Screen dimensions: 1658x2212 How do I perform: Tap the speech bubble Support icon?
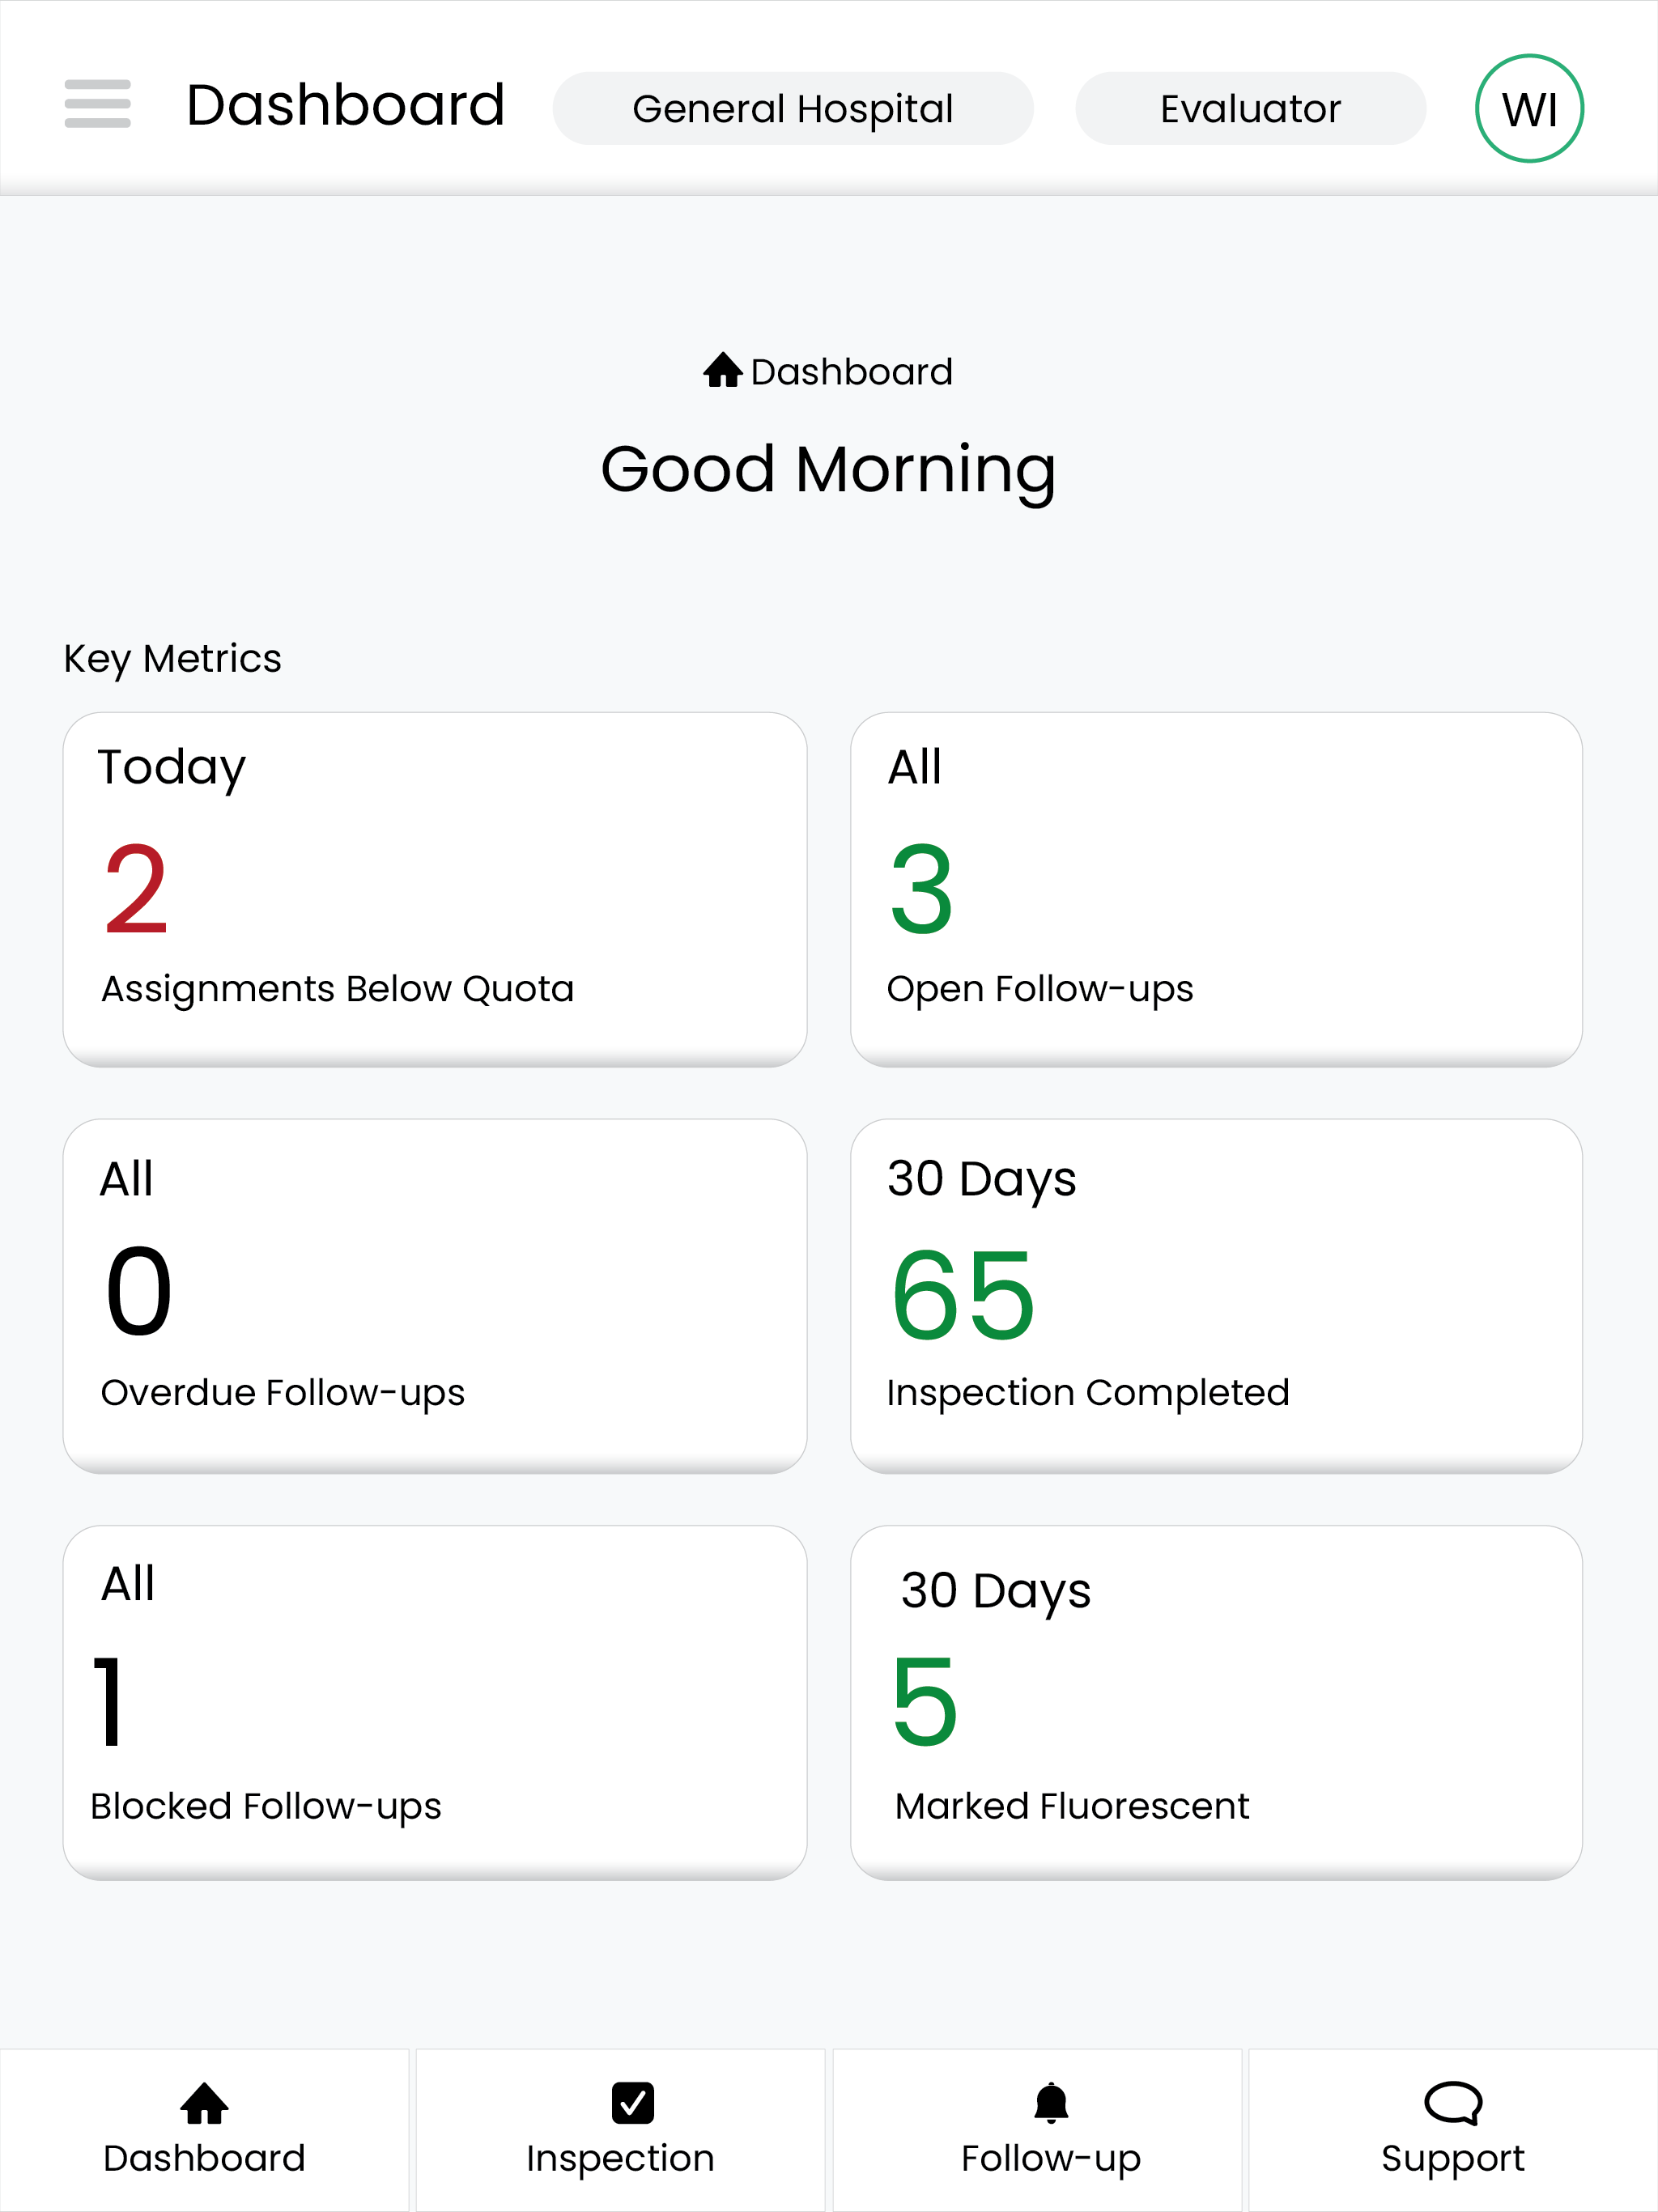coord(1452,2103)
